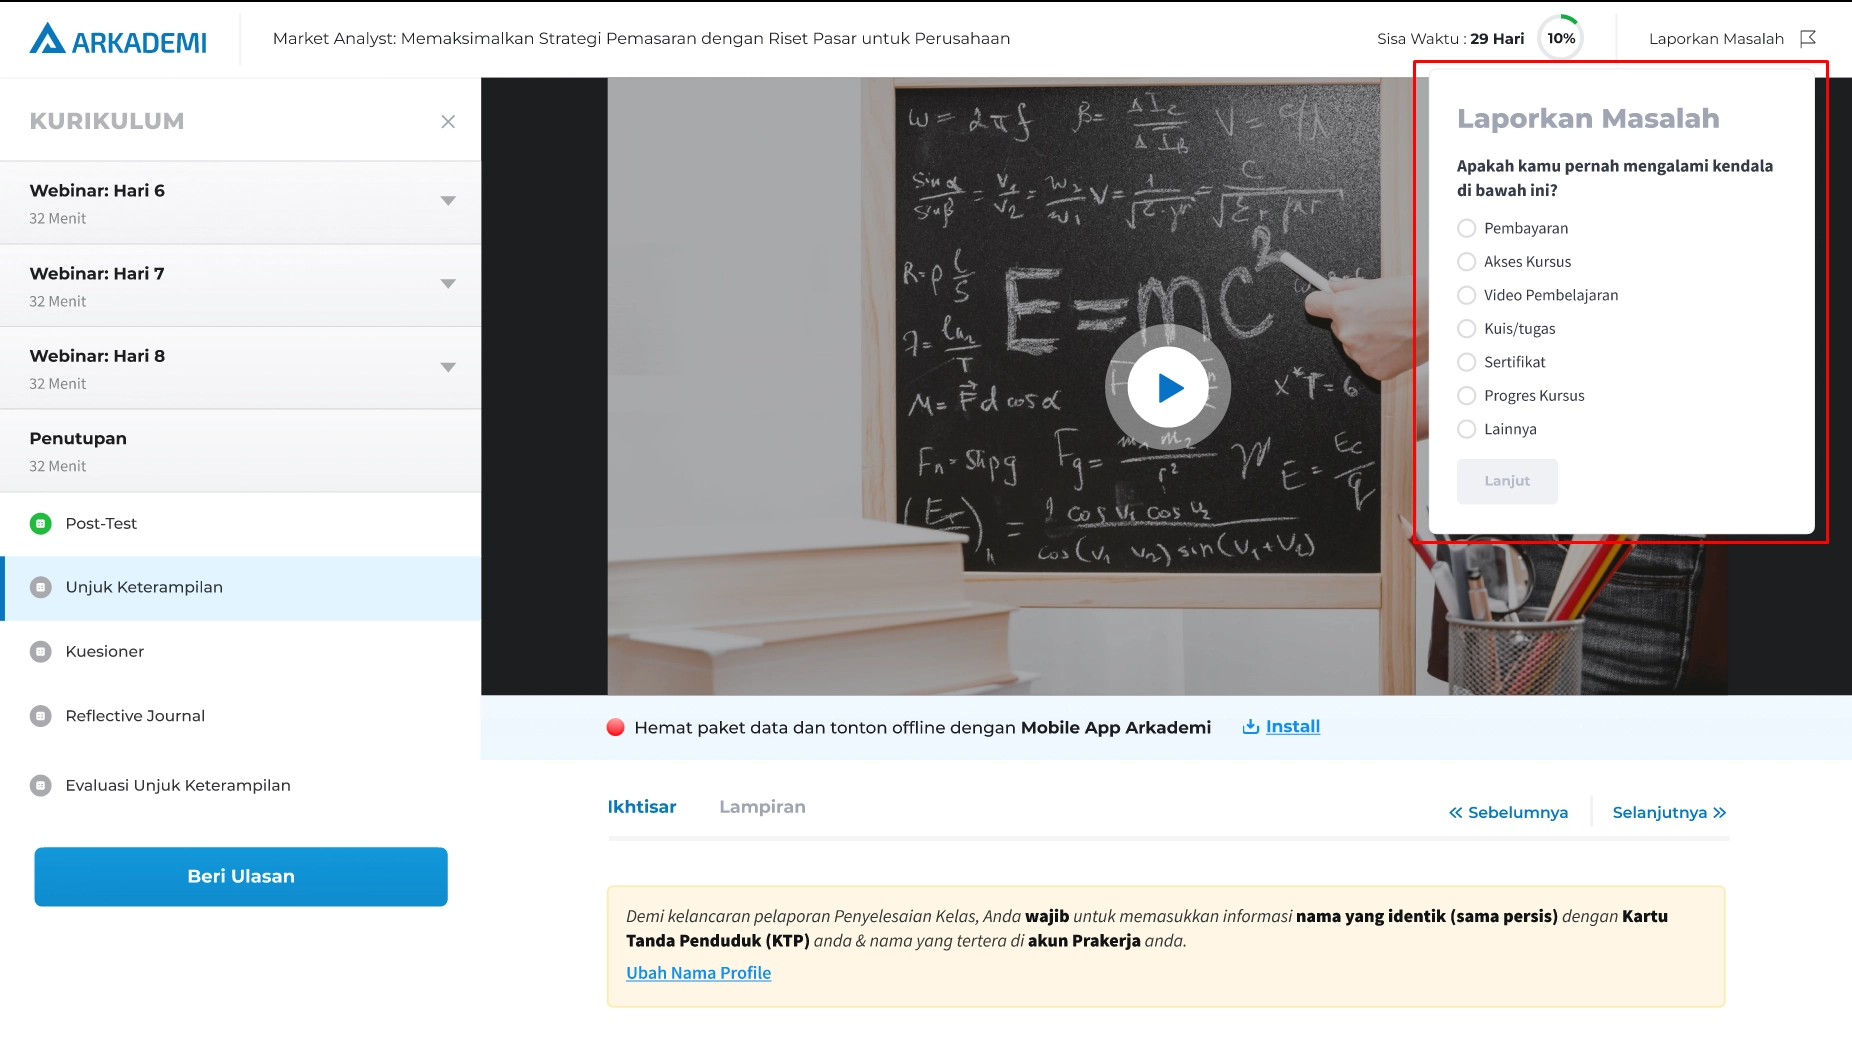Open the Ubah Nama Profile link

(x=698, y=973)
